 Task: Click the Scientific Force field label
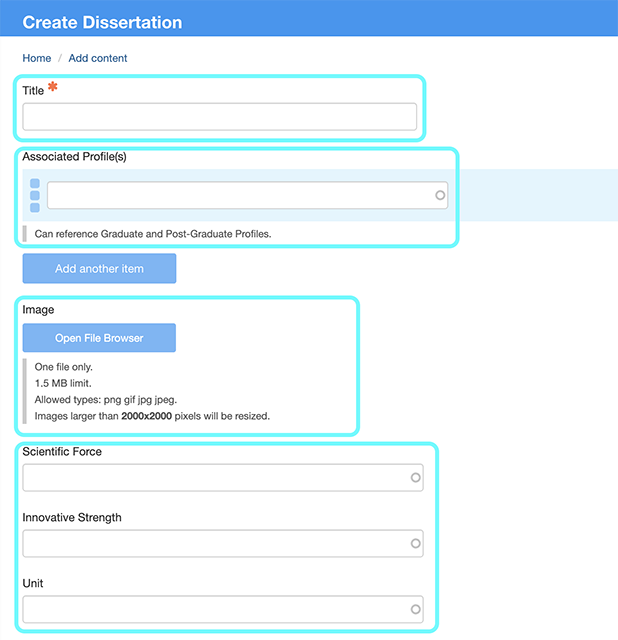point(62,452)
